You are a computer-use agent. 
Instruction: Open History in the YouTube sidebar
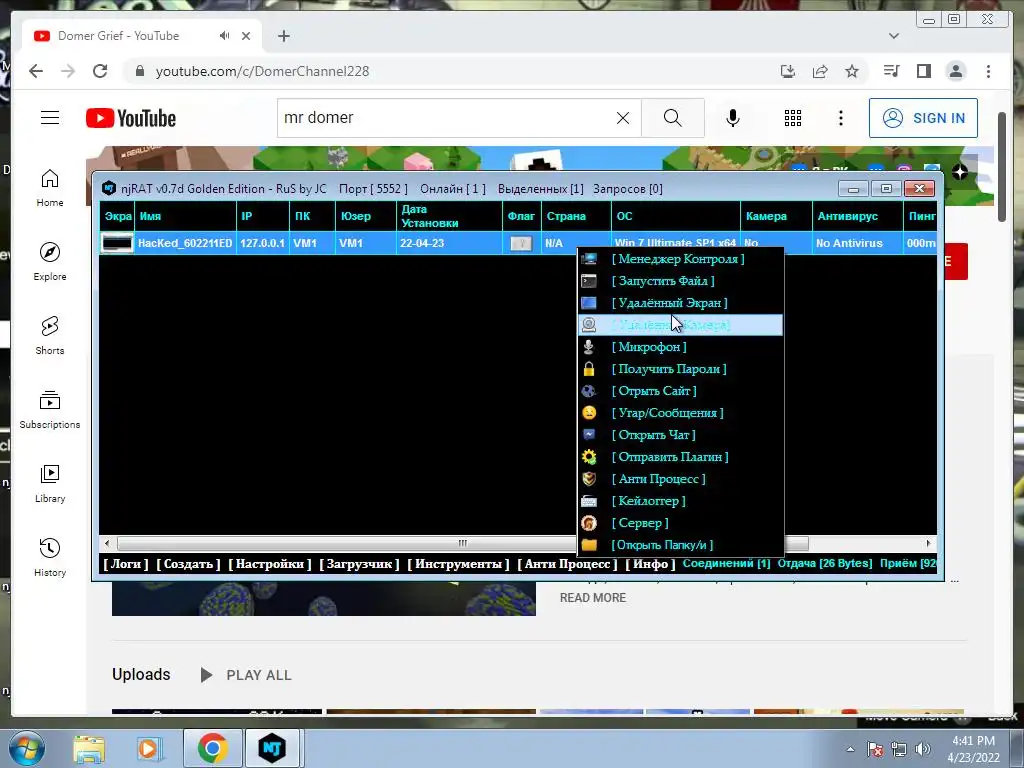pyautogui.click(x=50, y=557)
